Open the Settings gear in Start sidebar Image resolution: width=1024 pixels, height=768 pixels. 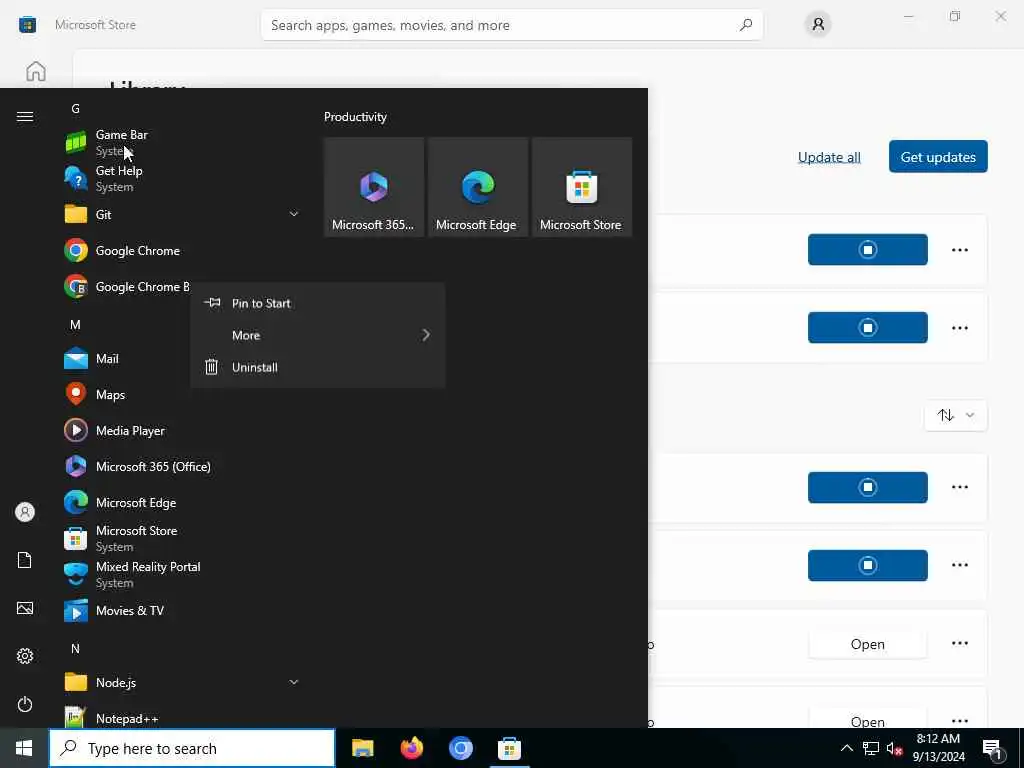(25, 656)
